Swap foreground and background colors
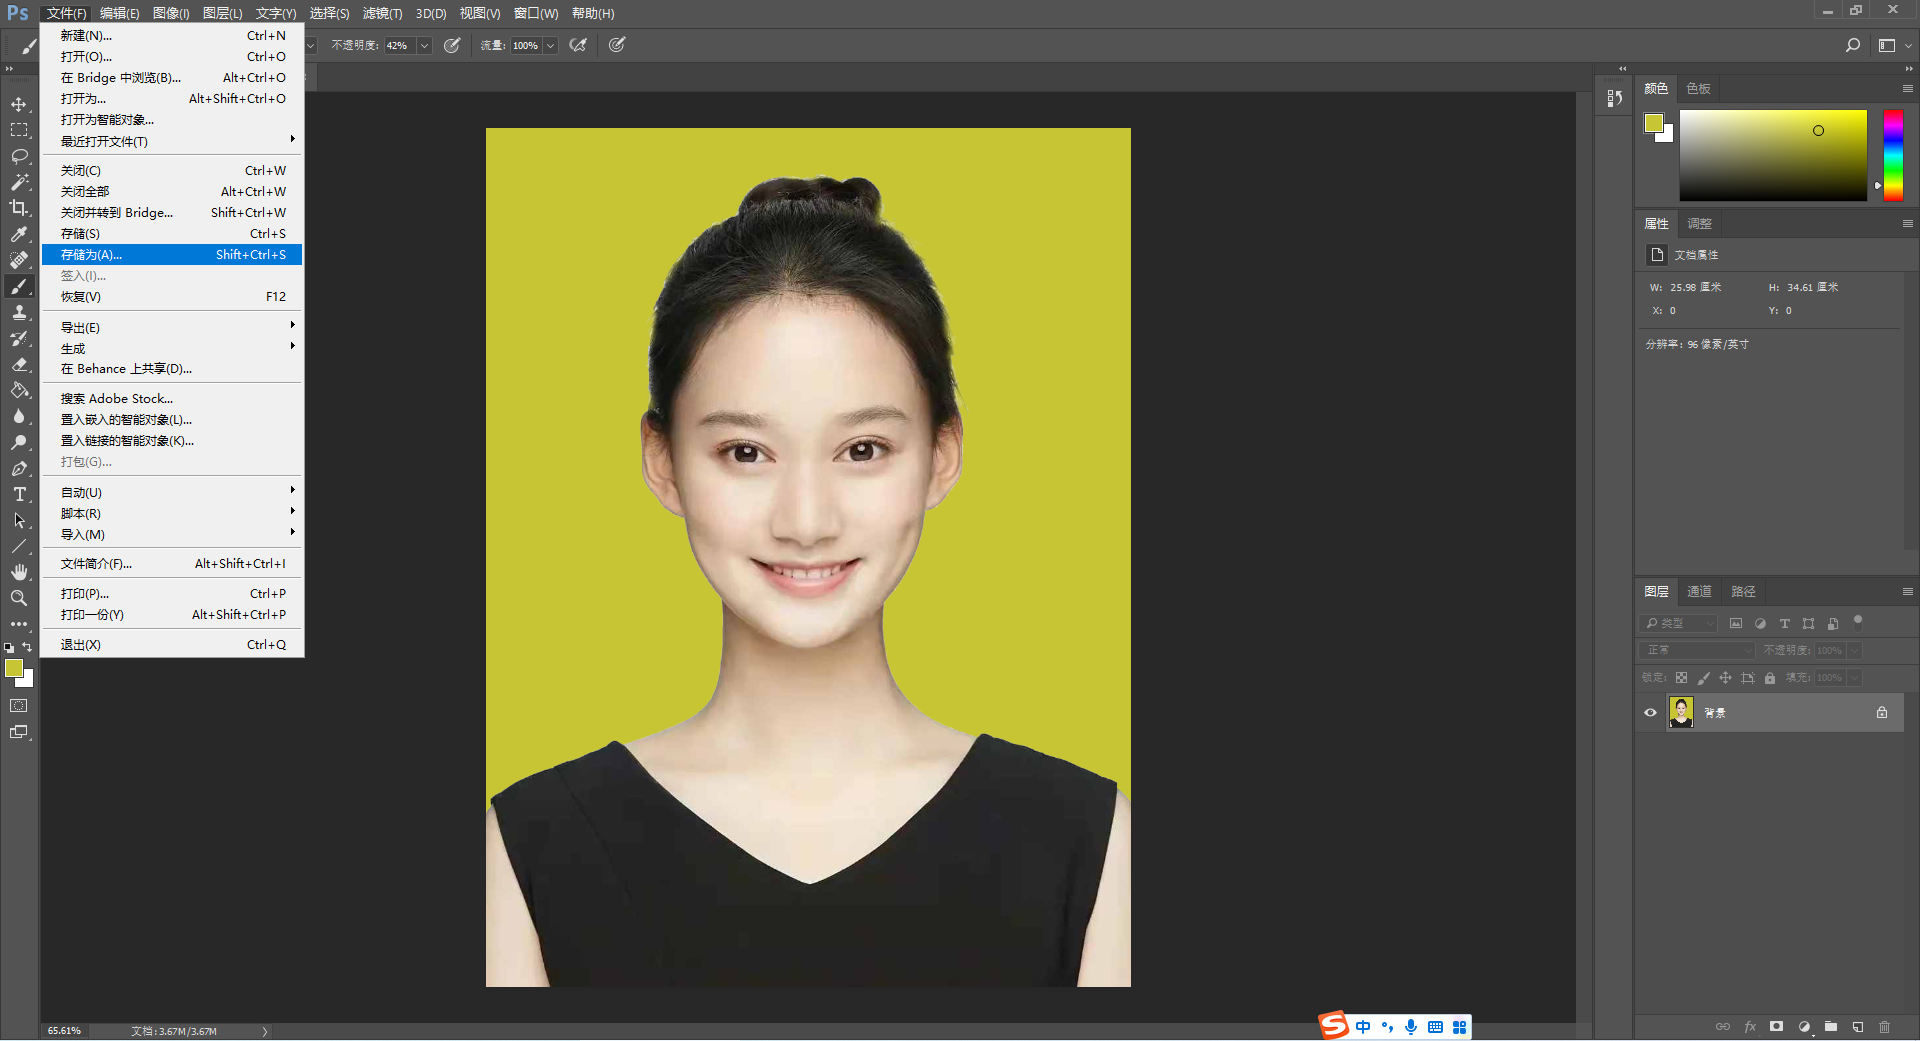Screen dimensions: 1920x1041 tap(28, 647)
